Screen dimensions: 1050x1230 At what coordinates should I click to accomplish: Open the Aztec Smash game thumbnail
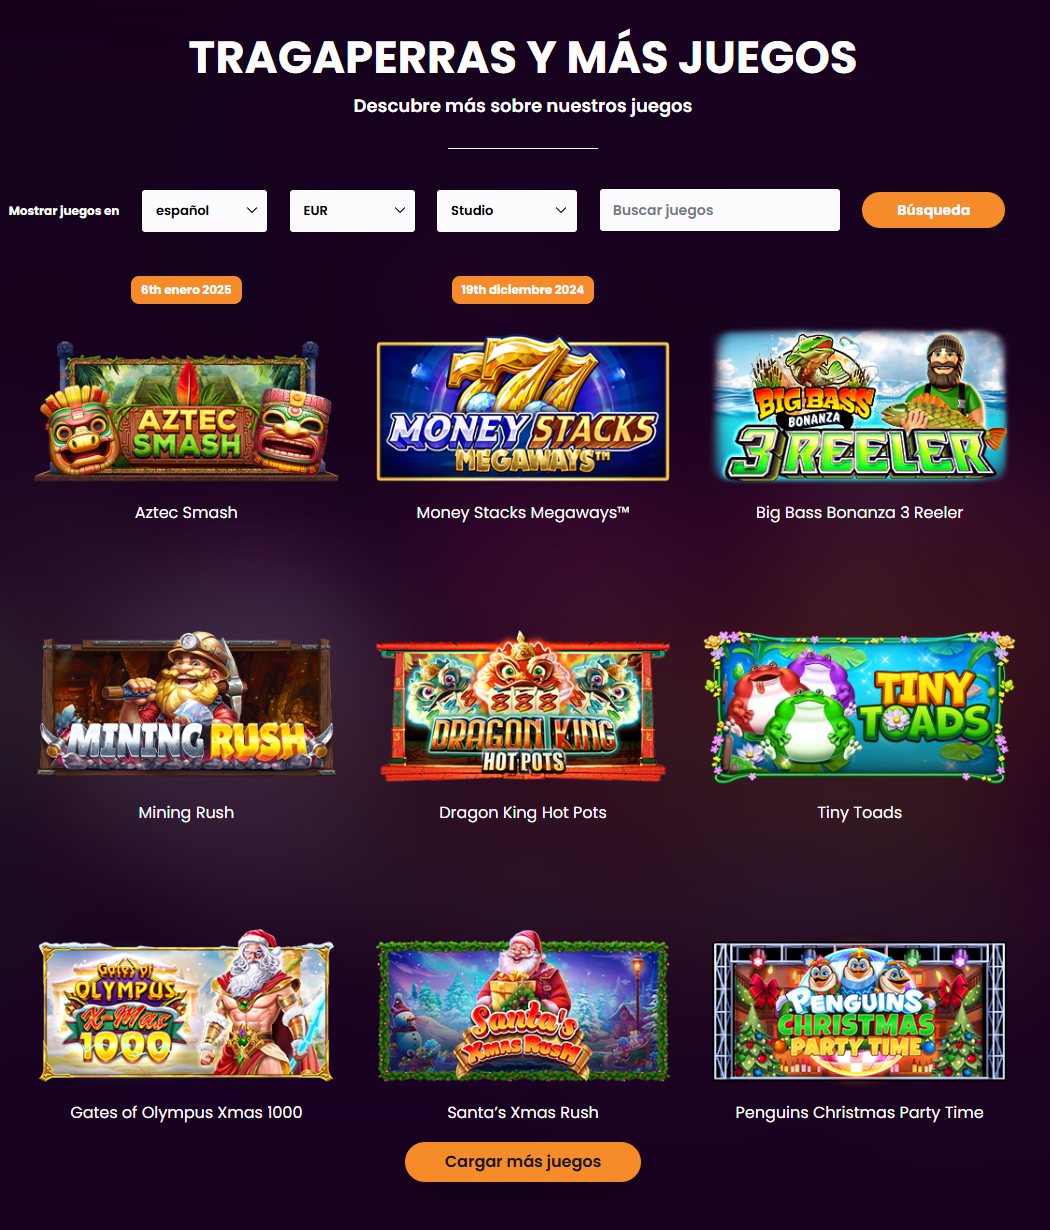click(x=186, y=410)
